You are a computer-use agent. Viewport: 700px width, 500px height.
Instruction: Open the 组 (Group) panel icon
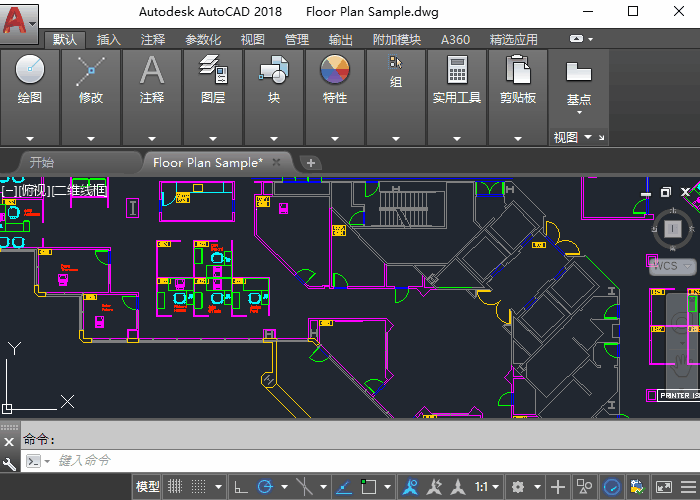click(396, 62)
